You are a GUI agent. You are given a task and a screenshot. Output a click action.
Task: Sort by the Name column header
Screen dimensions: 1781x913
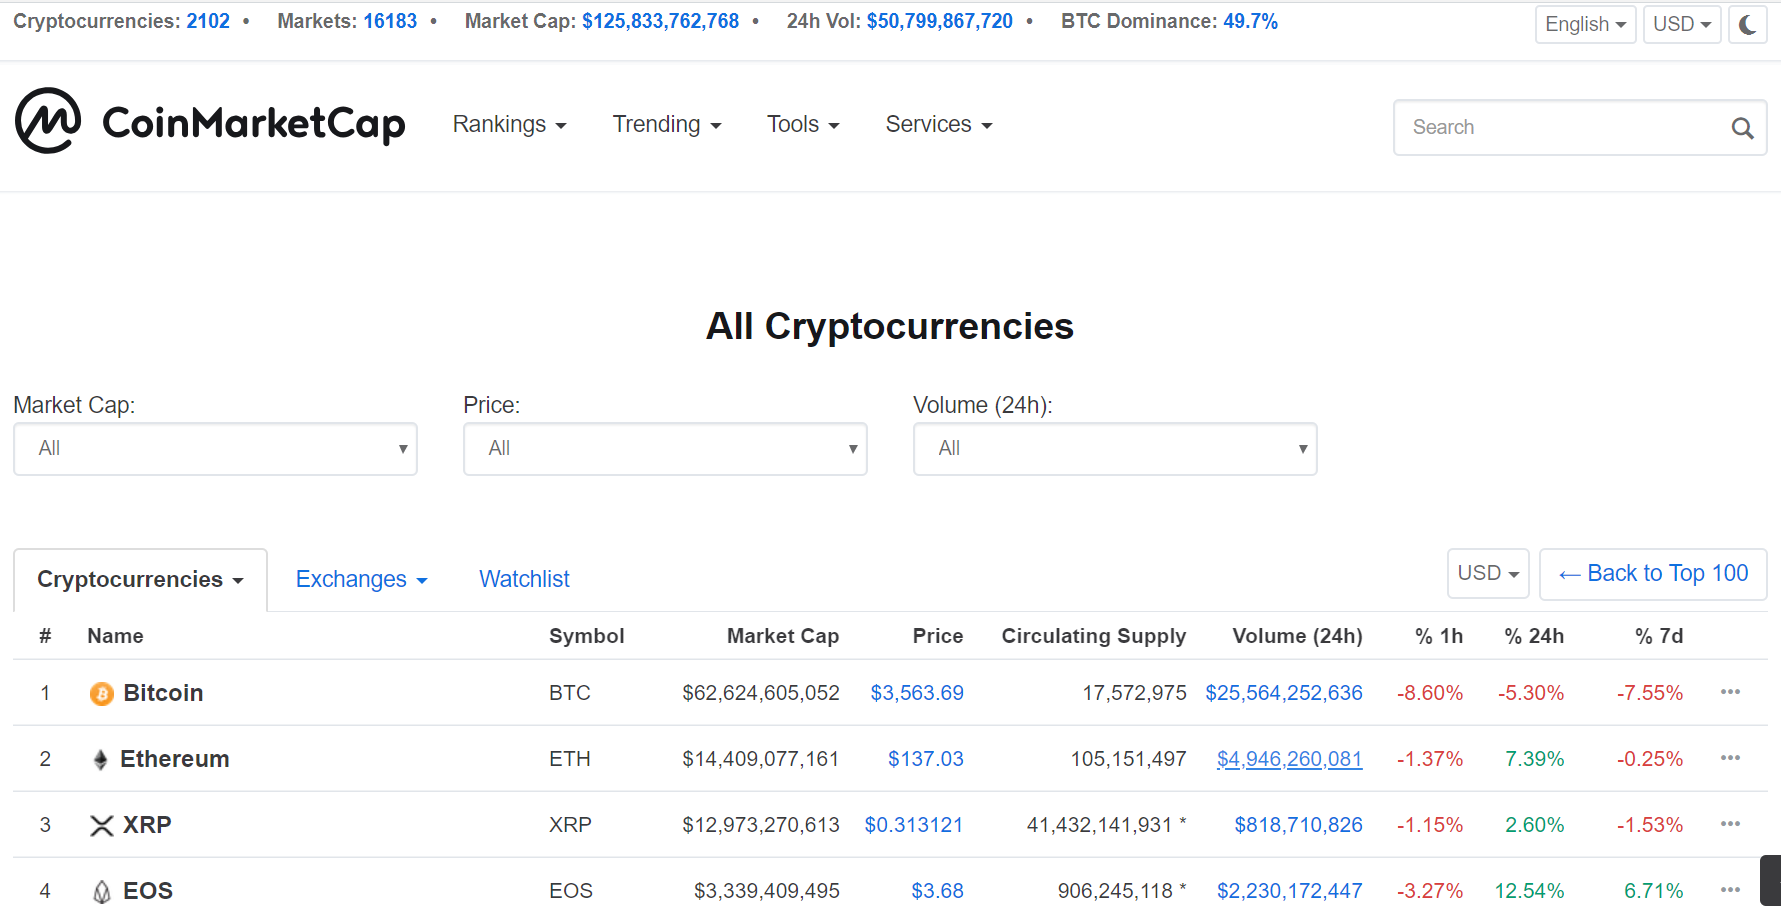(x=115, y=636)
